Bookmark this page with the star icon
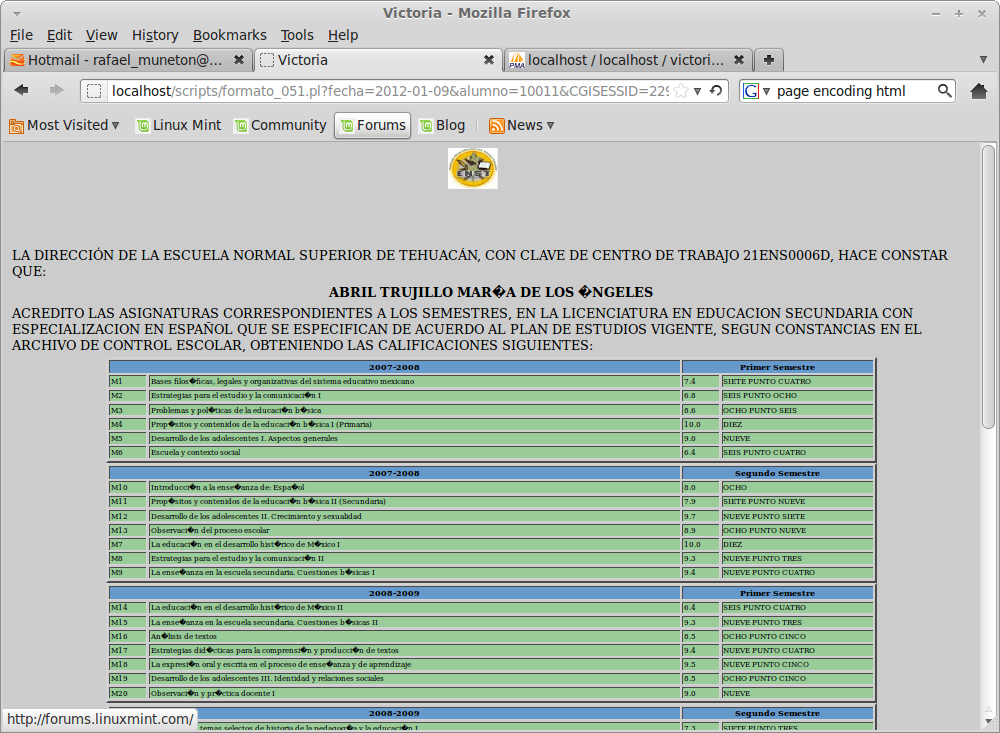The image size is (1000, 733). [681, 91]
